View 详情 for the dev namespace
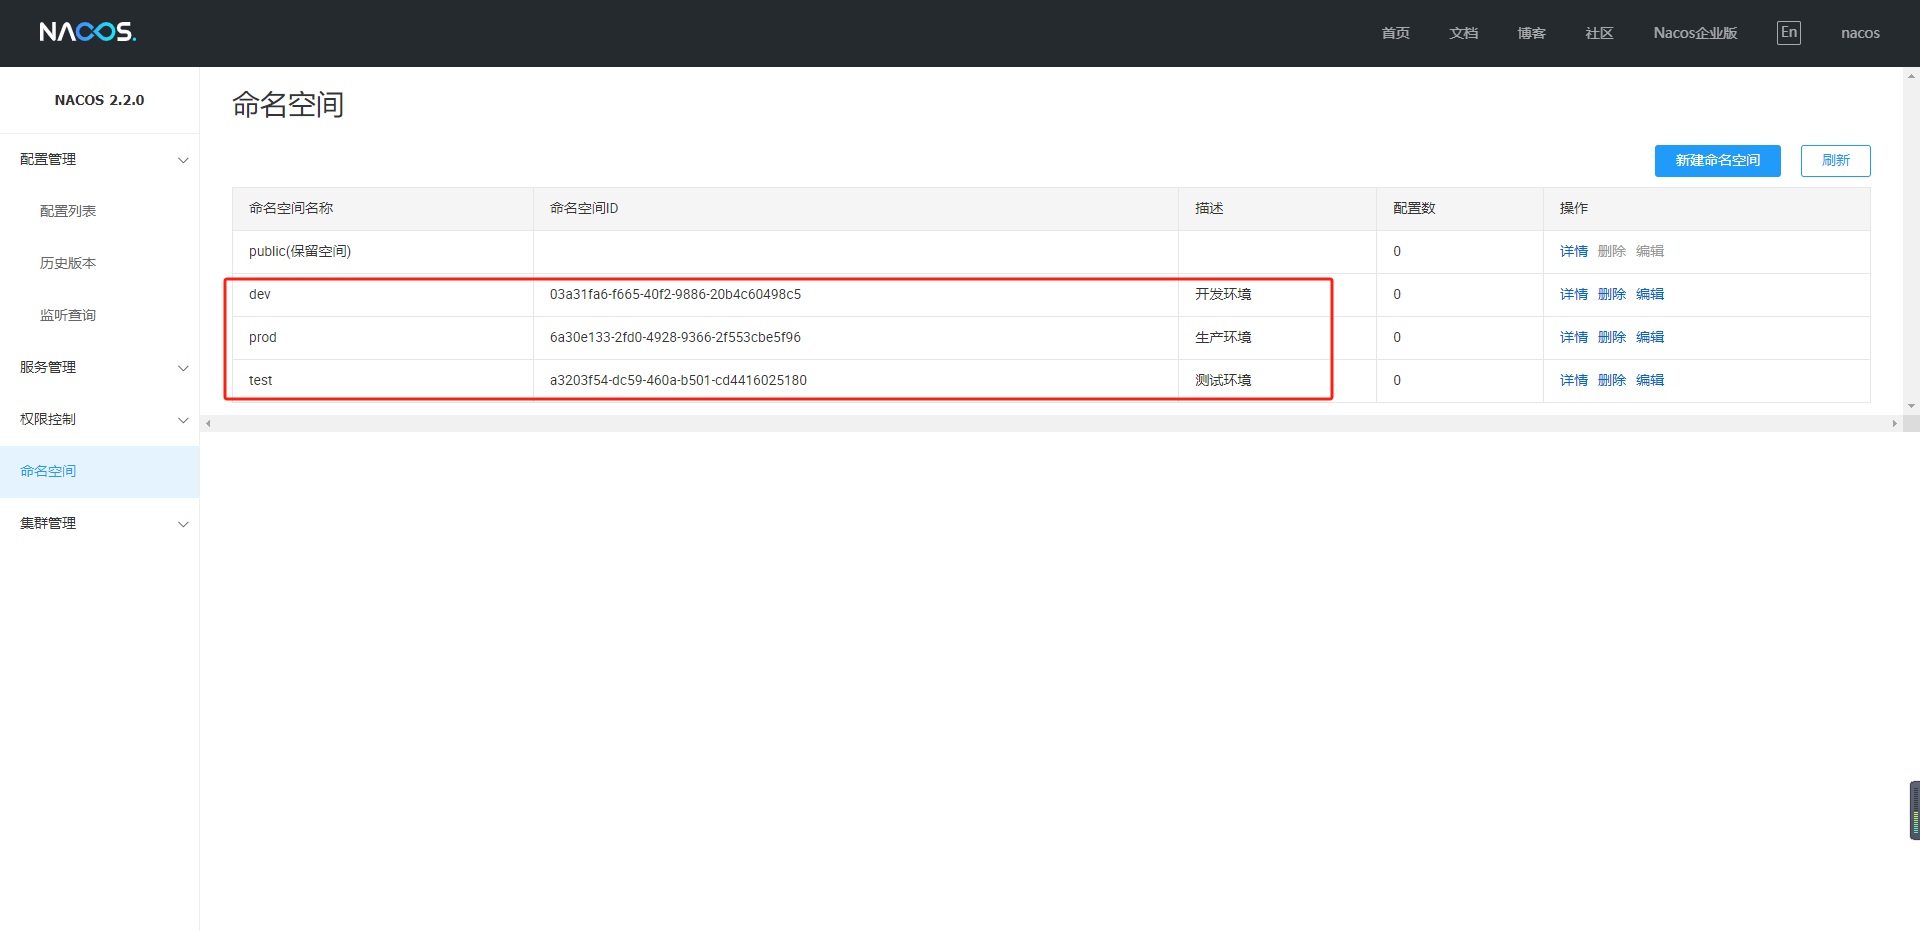This screenshot has width=1920, height=931. [1574, 294]
